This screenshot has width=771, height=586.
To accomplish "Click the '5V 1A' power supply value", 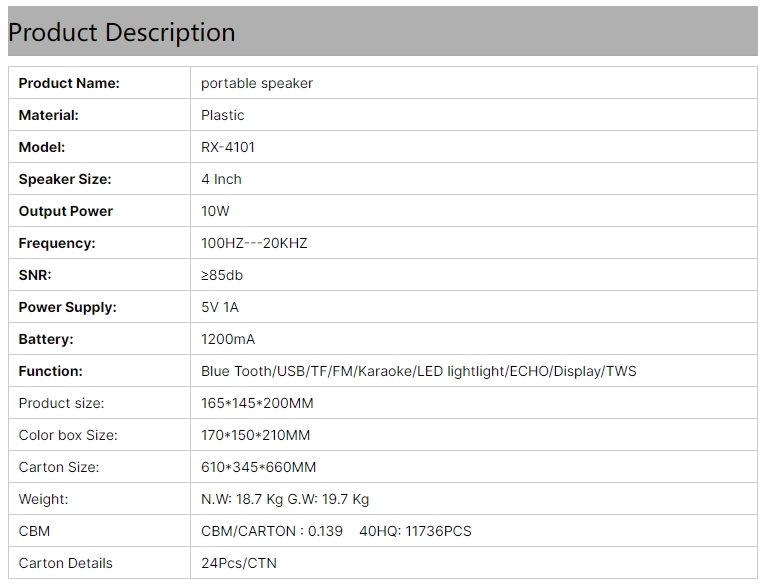I will pos(220,307).
